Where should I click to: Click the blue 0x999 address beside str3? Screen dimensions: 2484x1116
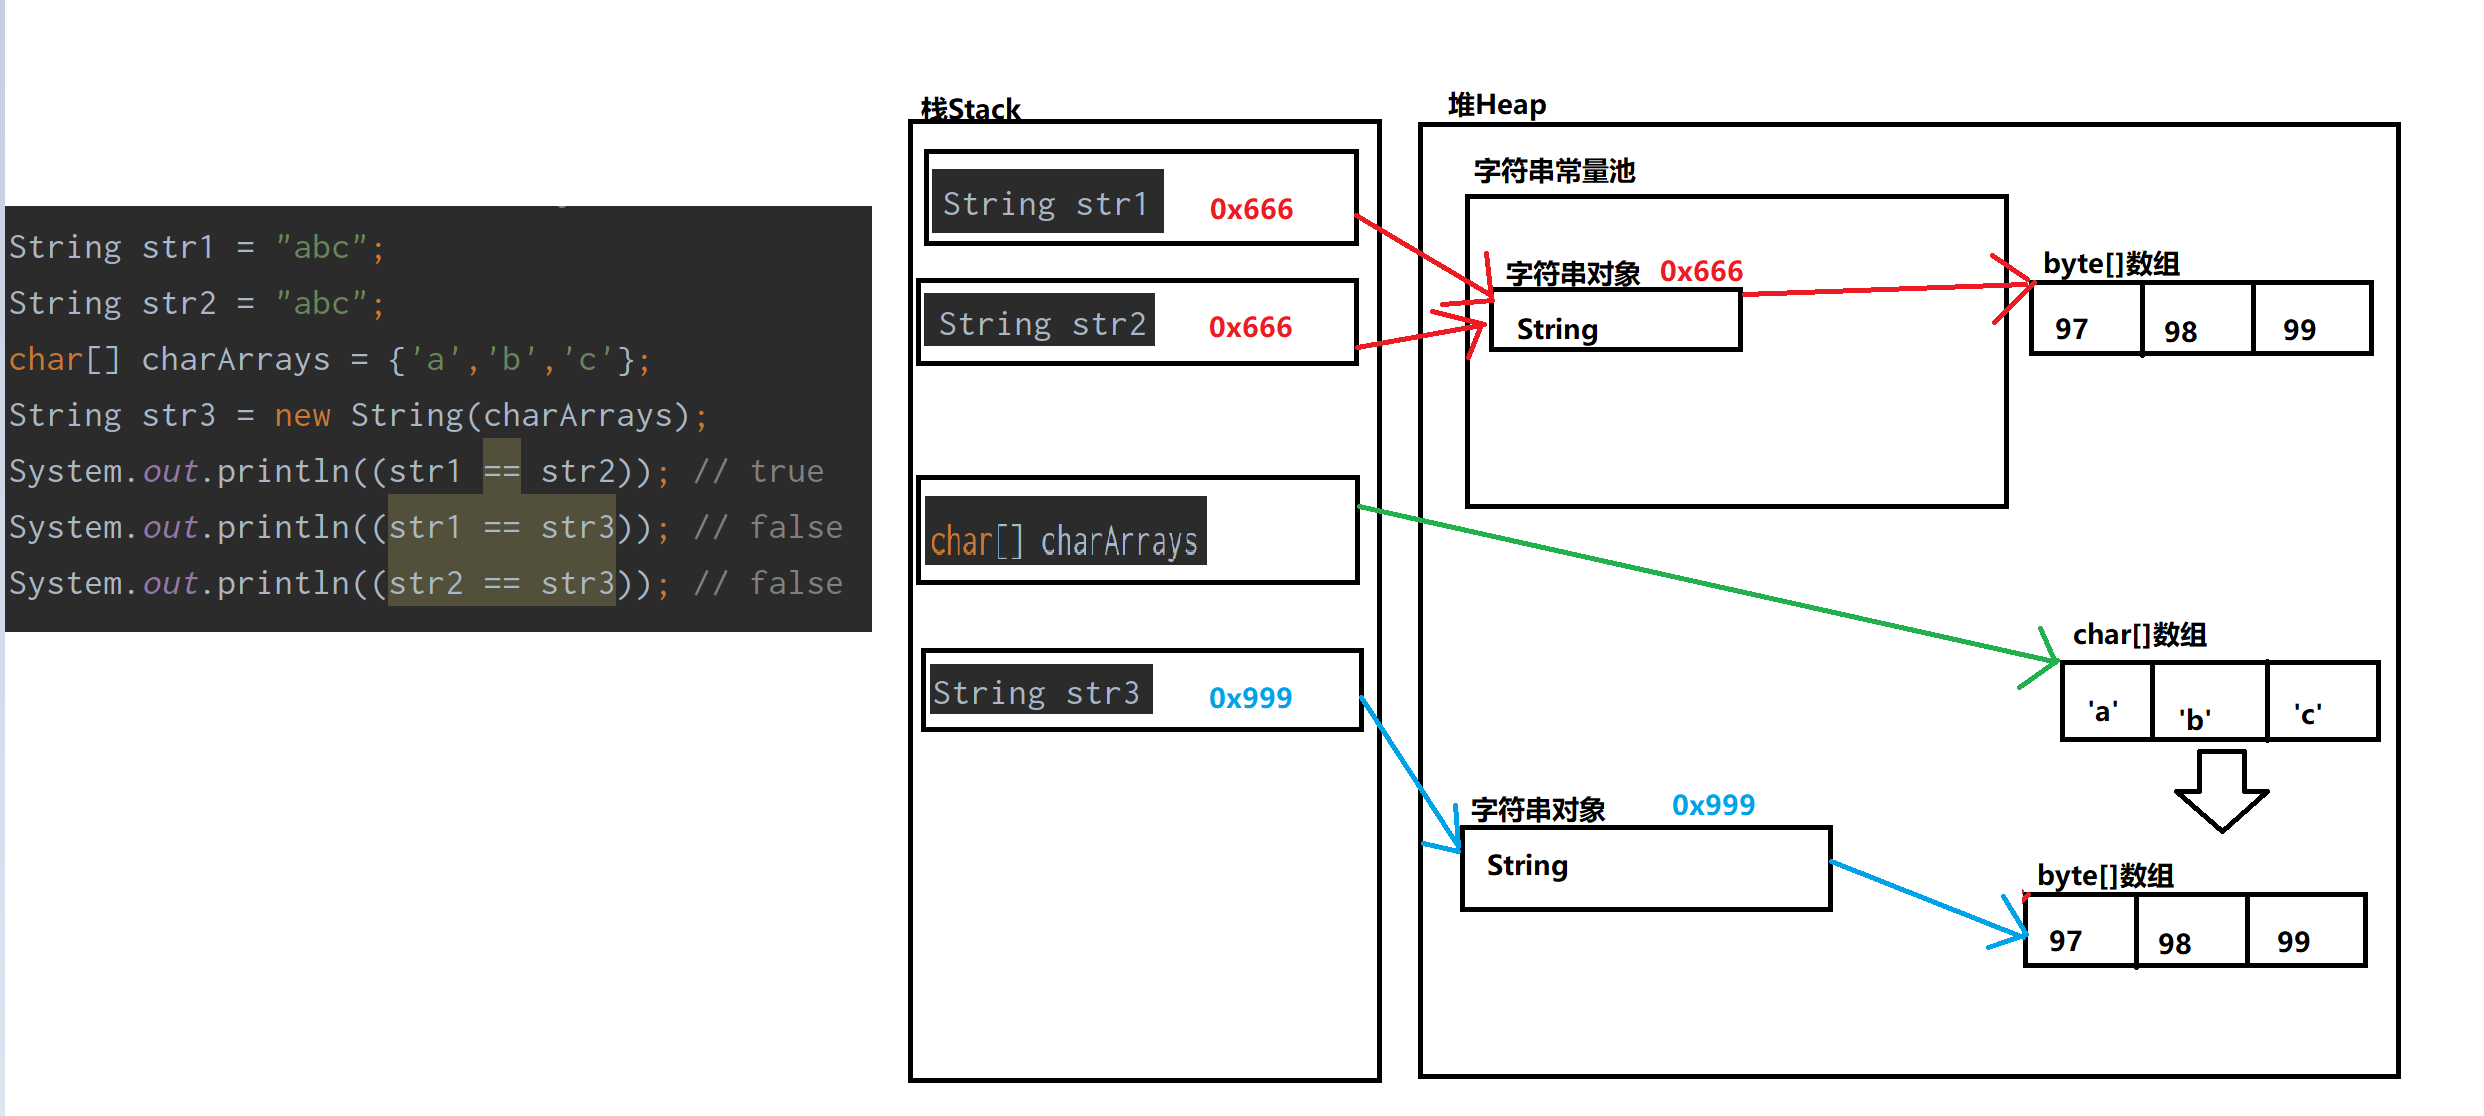[x=1250, y=697]
